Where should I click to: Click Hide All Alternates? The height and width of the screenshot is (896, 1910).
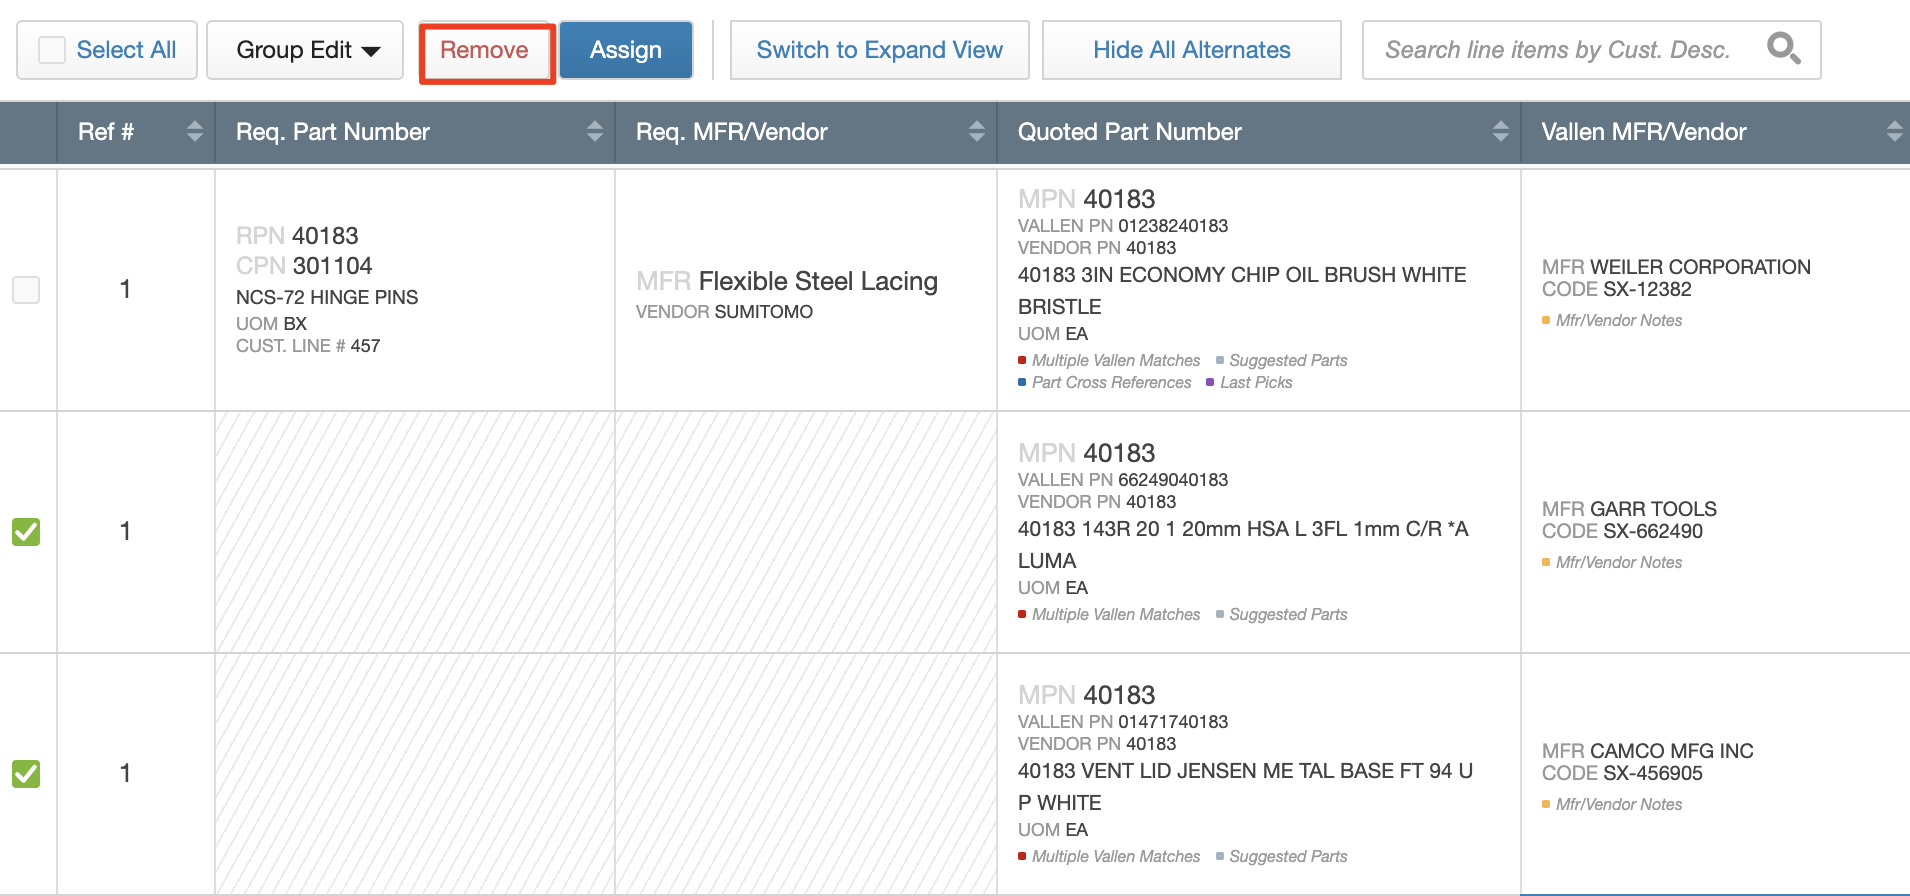click(1191, 50)
